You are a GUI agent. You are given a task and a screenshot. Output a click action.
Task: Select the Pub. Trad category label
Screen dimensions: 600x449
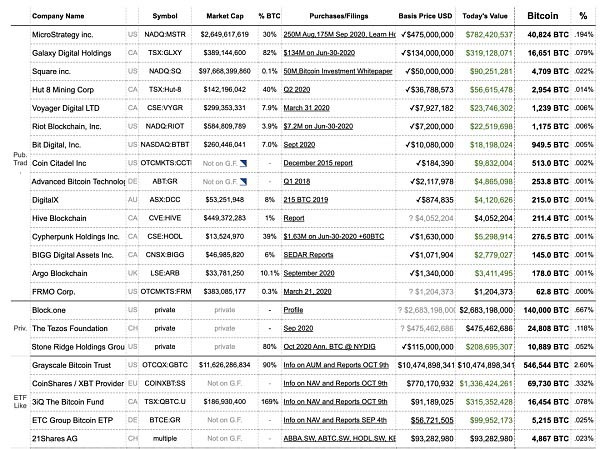20,159
